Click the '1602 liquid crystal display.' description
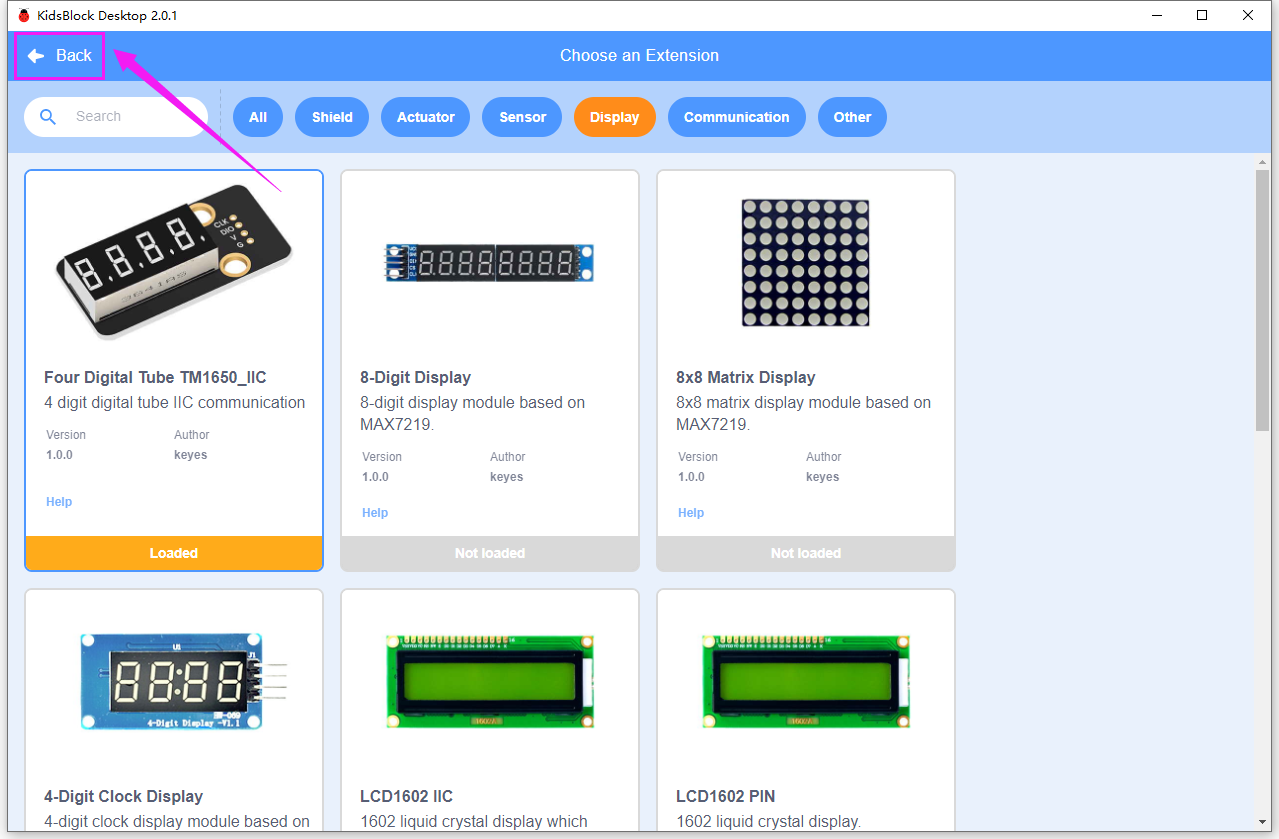The height and width of the screenshot is (839, 1279). pos(768,822)
